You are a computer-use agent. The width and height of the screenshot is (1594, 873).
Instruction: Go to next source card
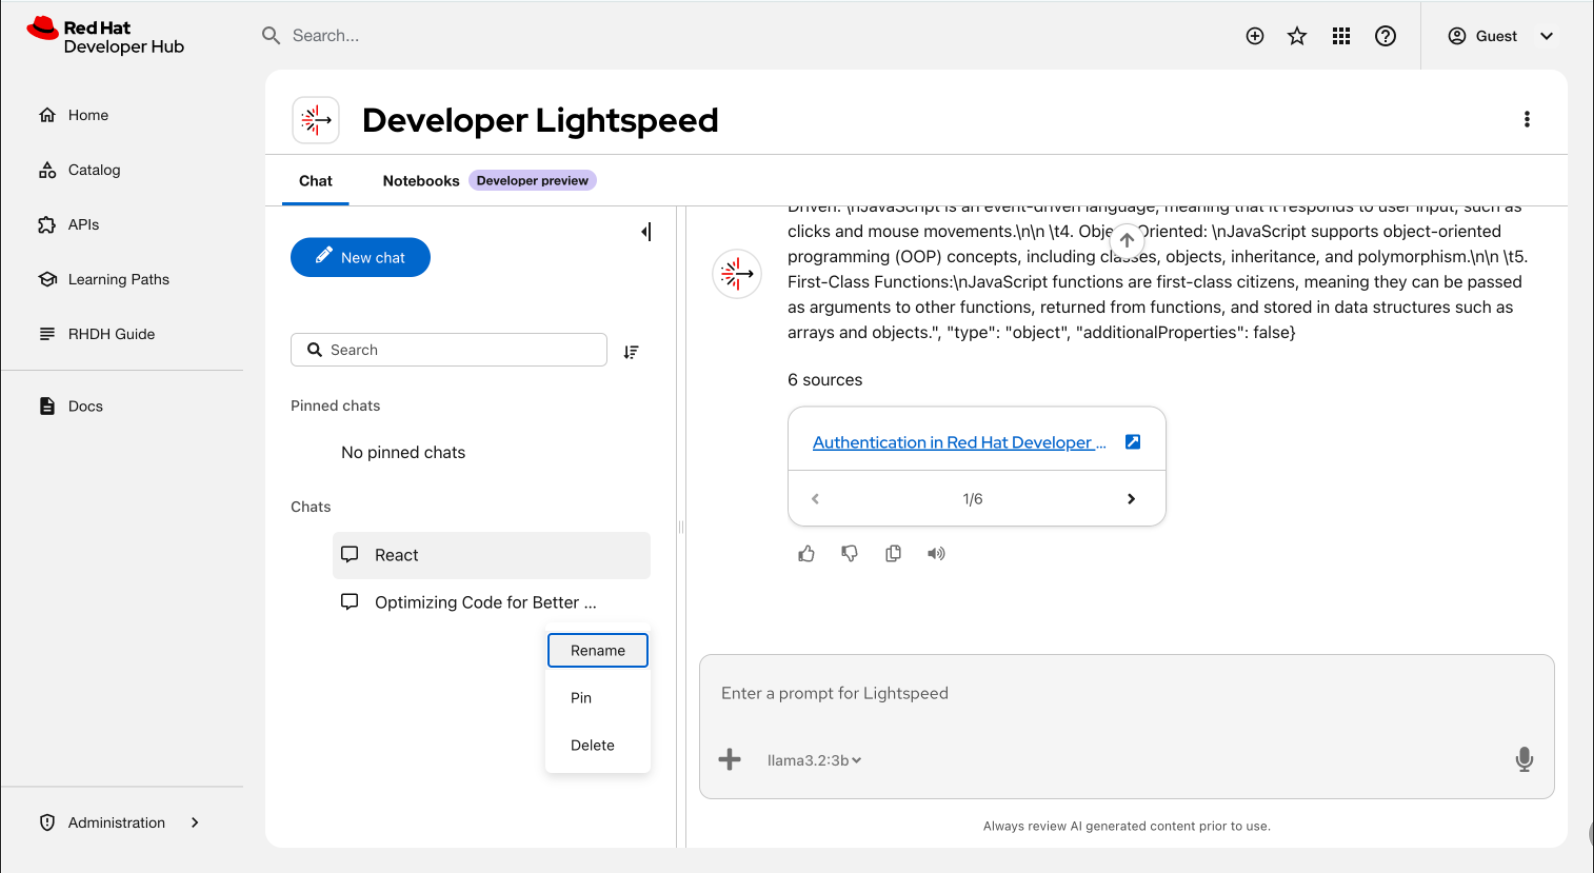pyautogui.click(x=1131, y=499)
